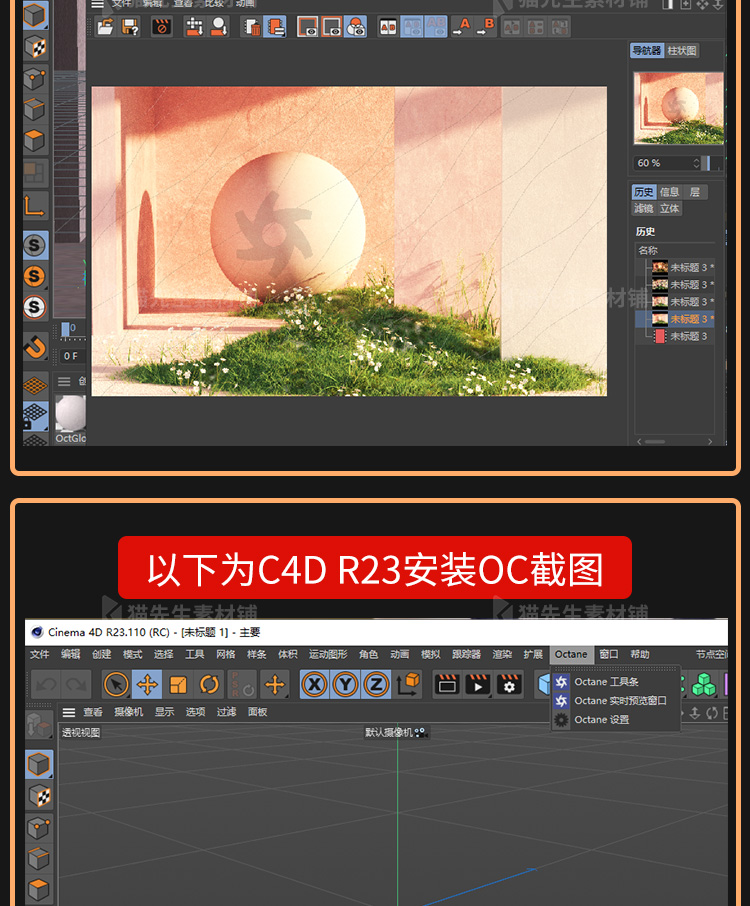Toggle the grey S snap button in upper sidebar
Image resolution: width=750 pixels, height=906 pixels.
coord(35,245)
